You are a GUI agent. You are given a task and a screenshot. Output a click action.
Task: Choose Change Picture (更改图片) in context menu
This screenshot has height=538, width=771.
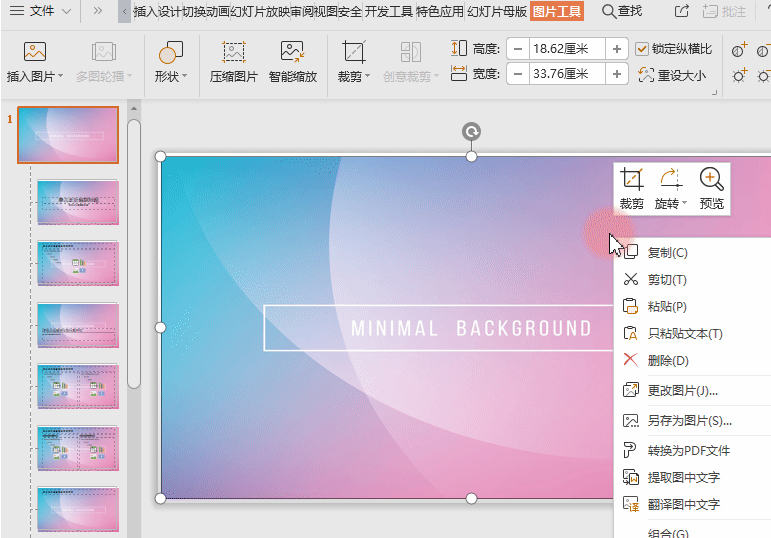click(x=682, y=390)
